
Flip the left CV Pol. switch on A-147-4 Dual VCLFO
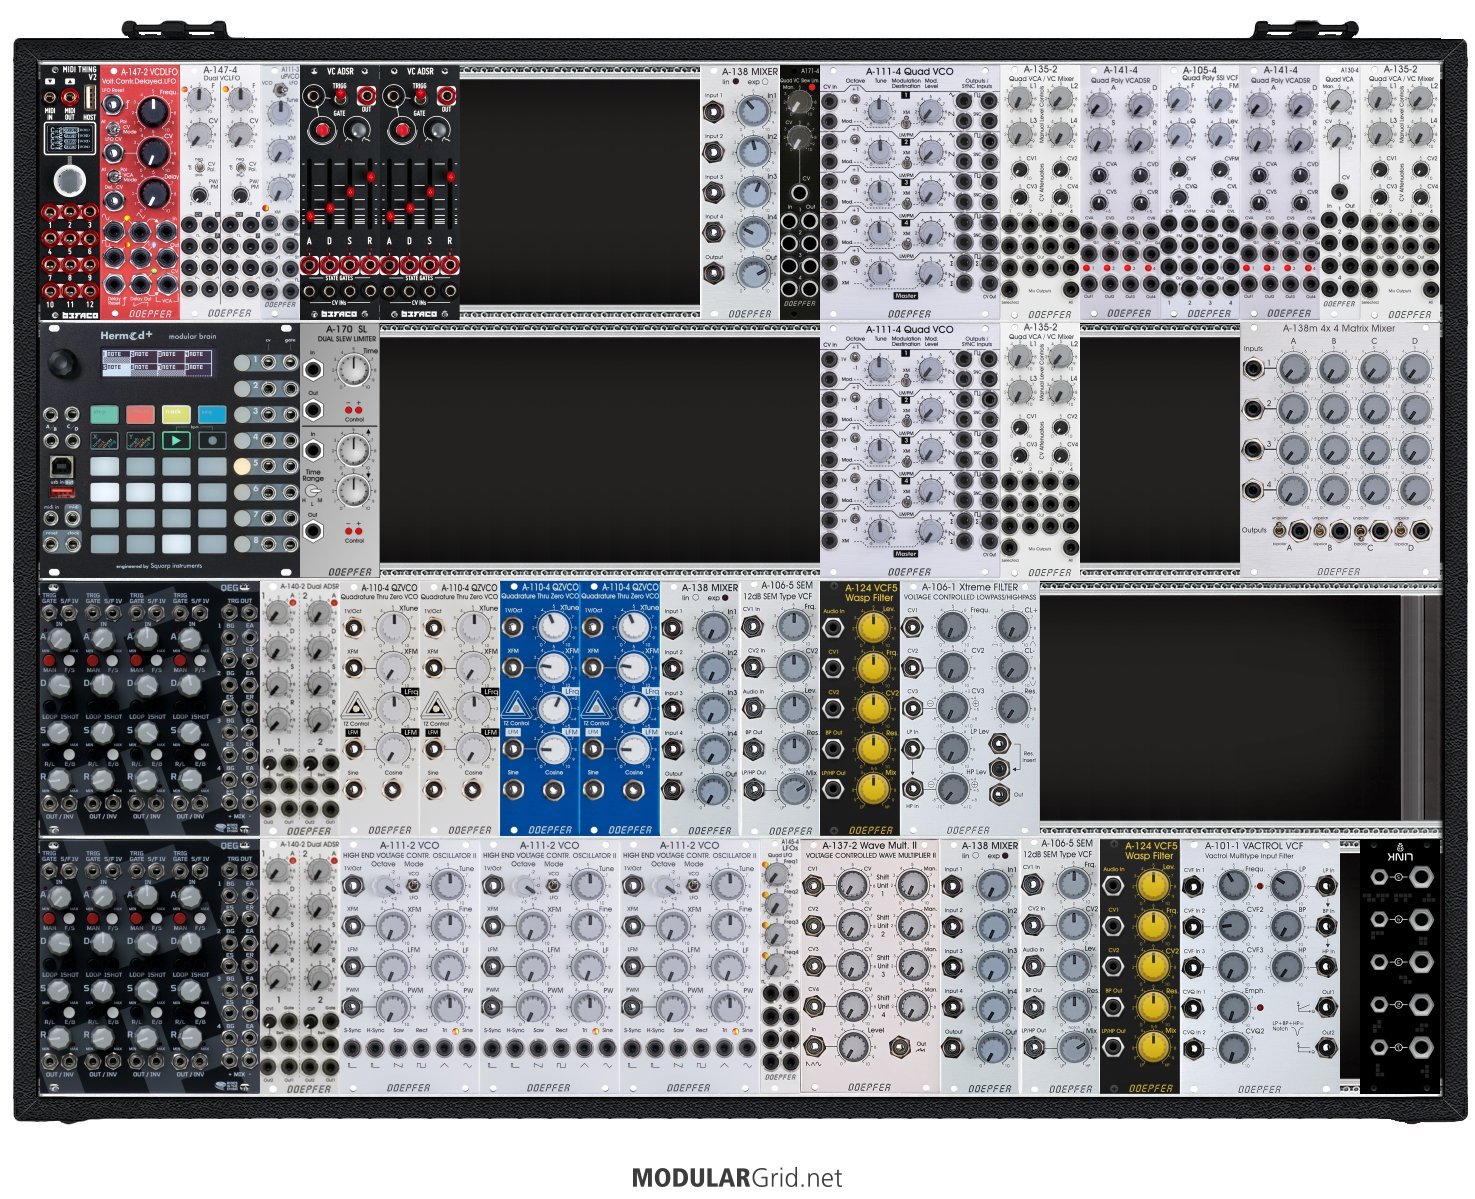pyautogui.click(x=200, y=167)
